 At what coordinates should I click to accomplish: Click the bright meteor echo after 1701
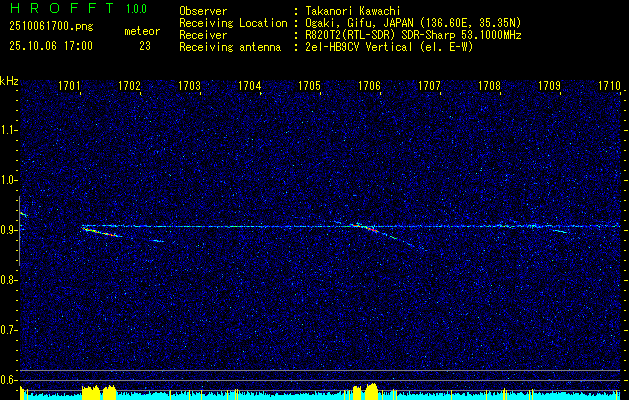click(x=101, y=232)
